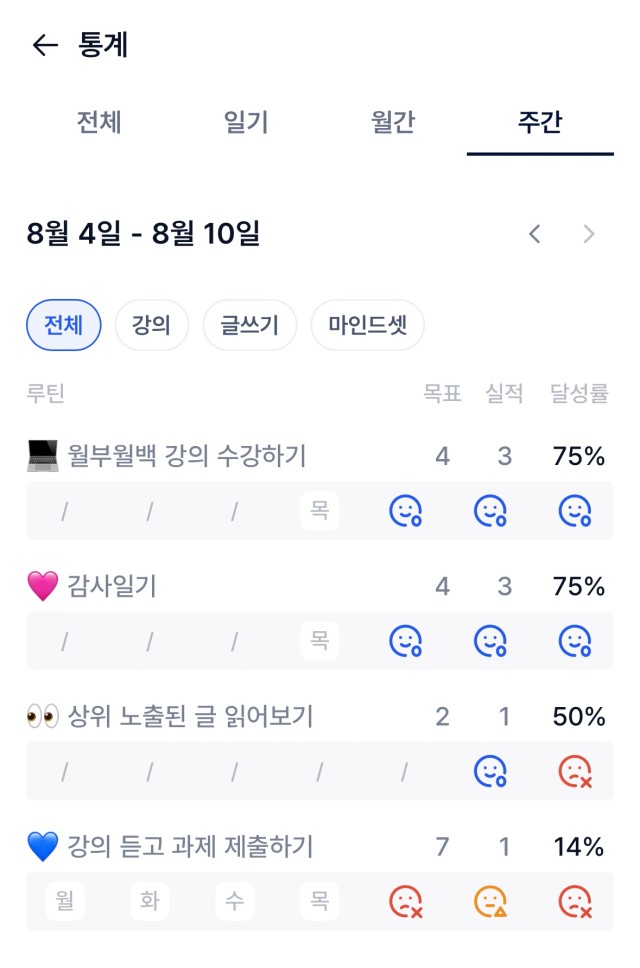The width and height of the screenshot is (640, 968).
Task: Click the laptop icon of 월부월백 강의 수강하기
Action: [x=43, y=456]
